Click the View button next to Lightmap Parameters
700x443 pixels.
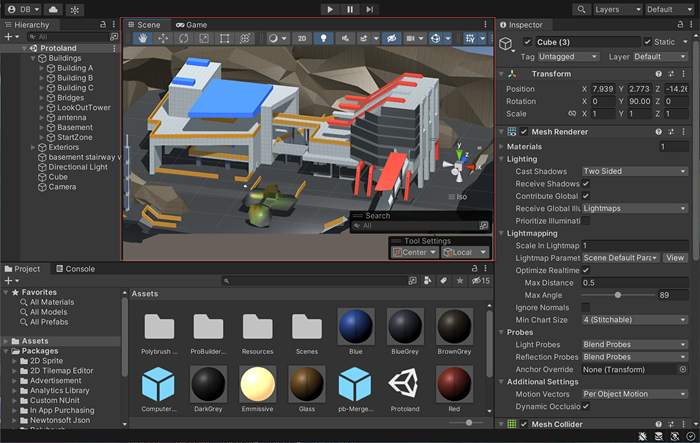676,258
